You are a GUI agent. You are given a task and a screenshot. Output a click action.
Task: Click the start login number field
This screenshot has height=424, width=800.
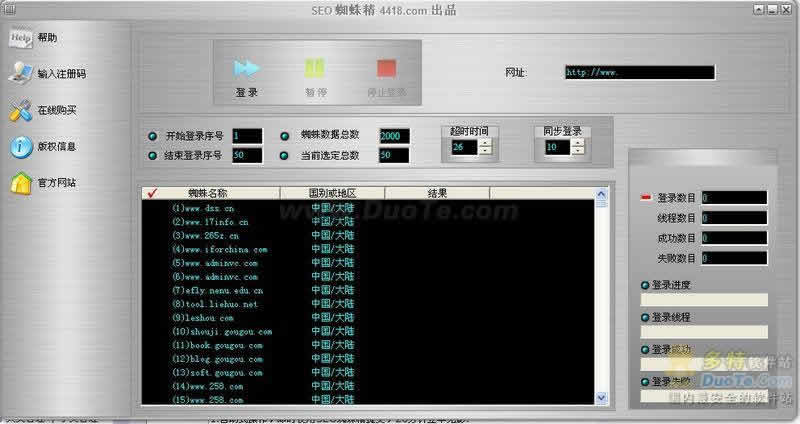pyautogui.click(x=247, y=136)
